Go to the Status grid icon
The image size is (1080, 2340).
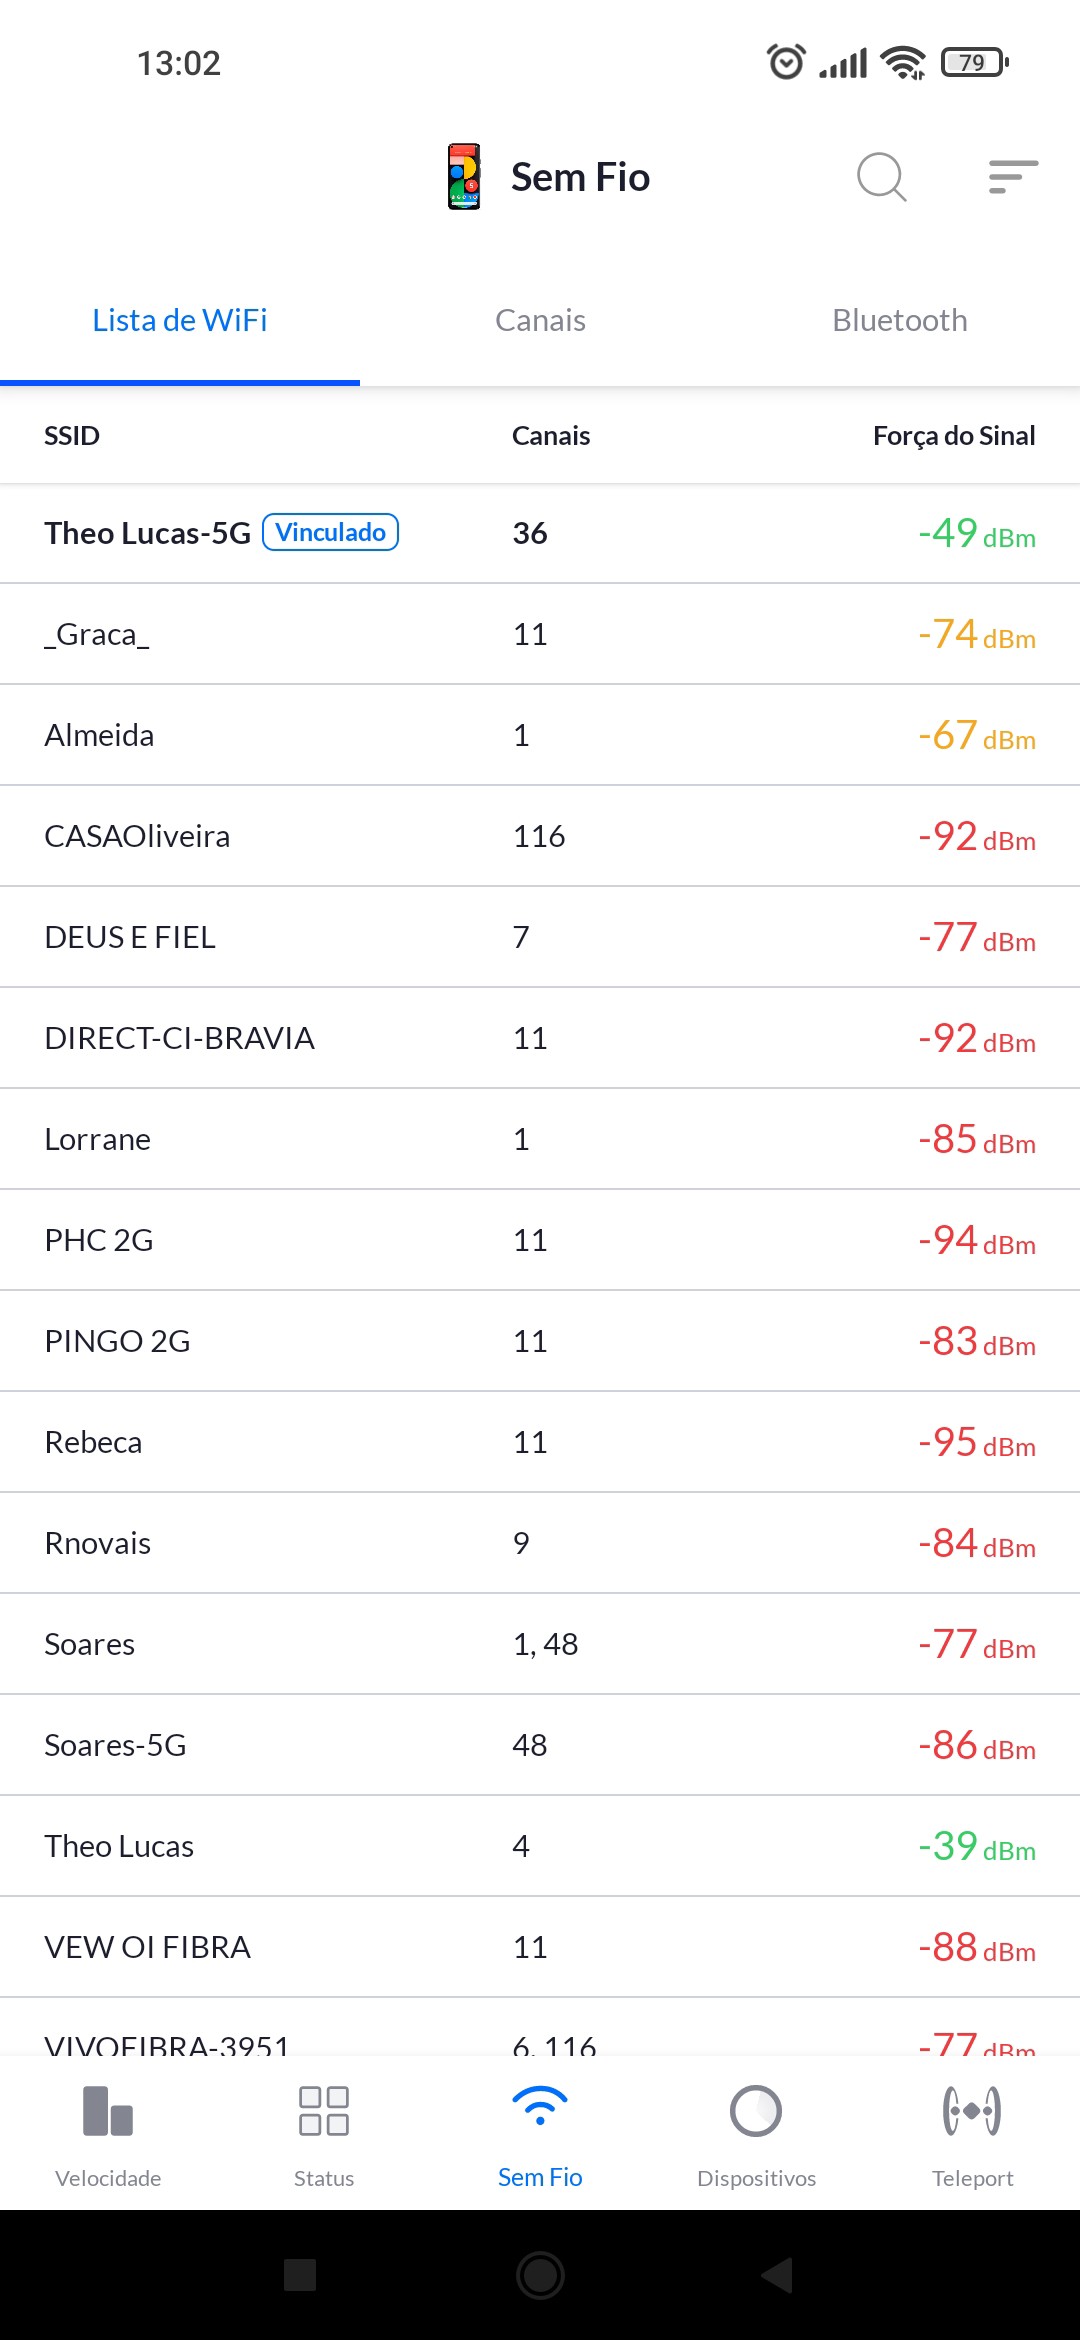tap(324, 2111)
